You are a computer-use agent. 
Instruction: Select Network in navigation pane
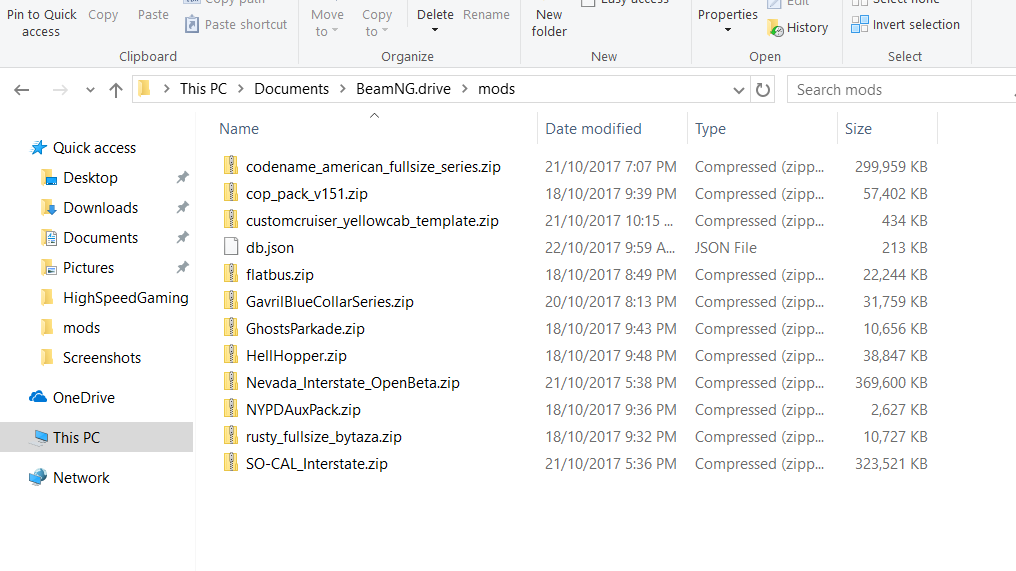coord(81,478)
